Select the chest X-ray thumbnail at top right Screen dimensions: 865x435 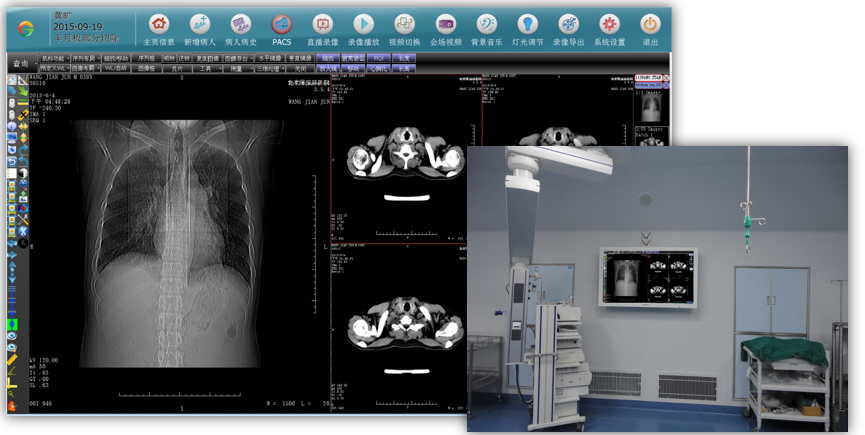point(651,103)
